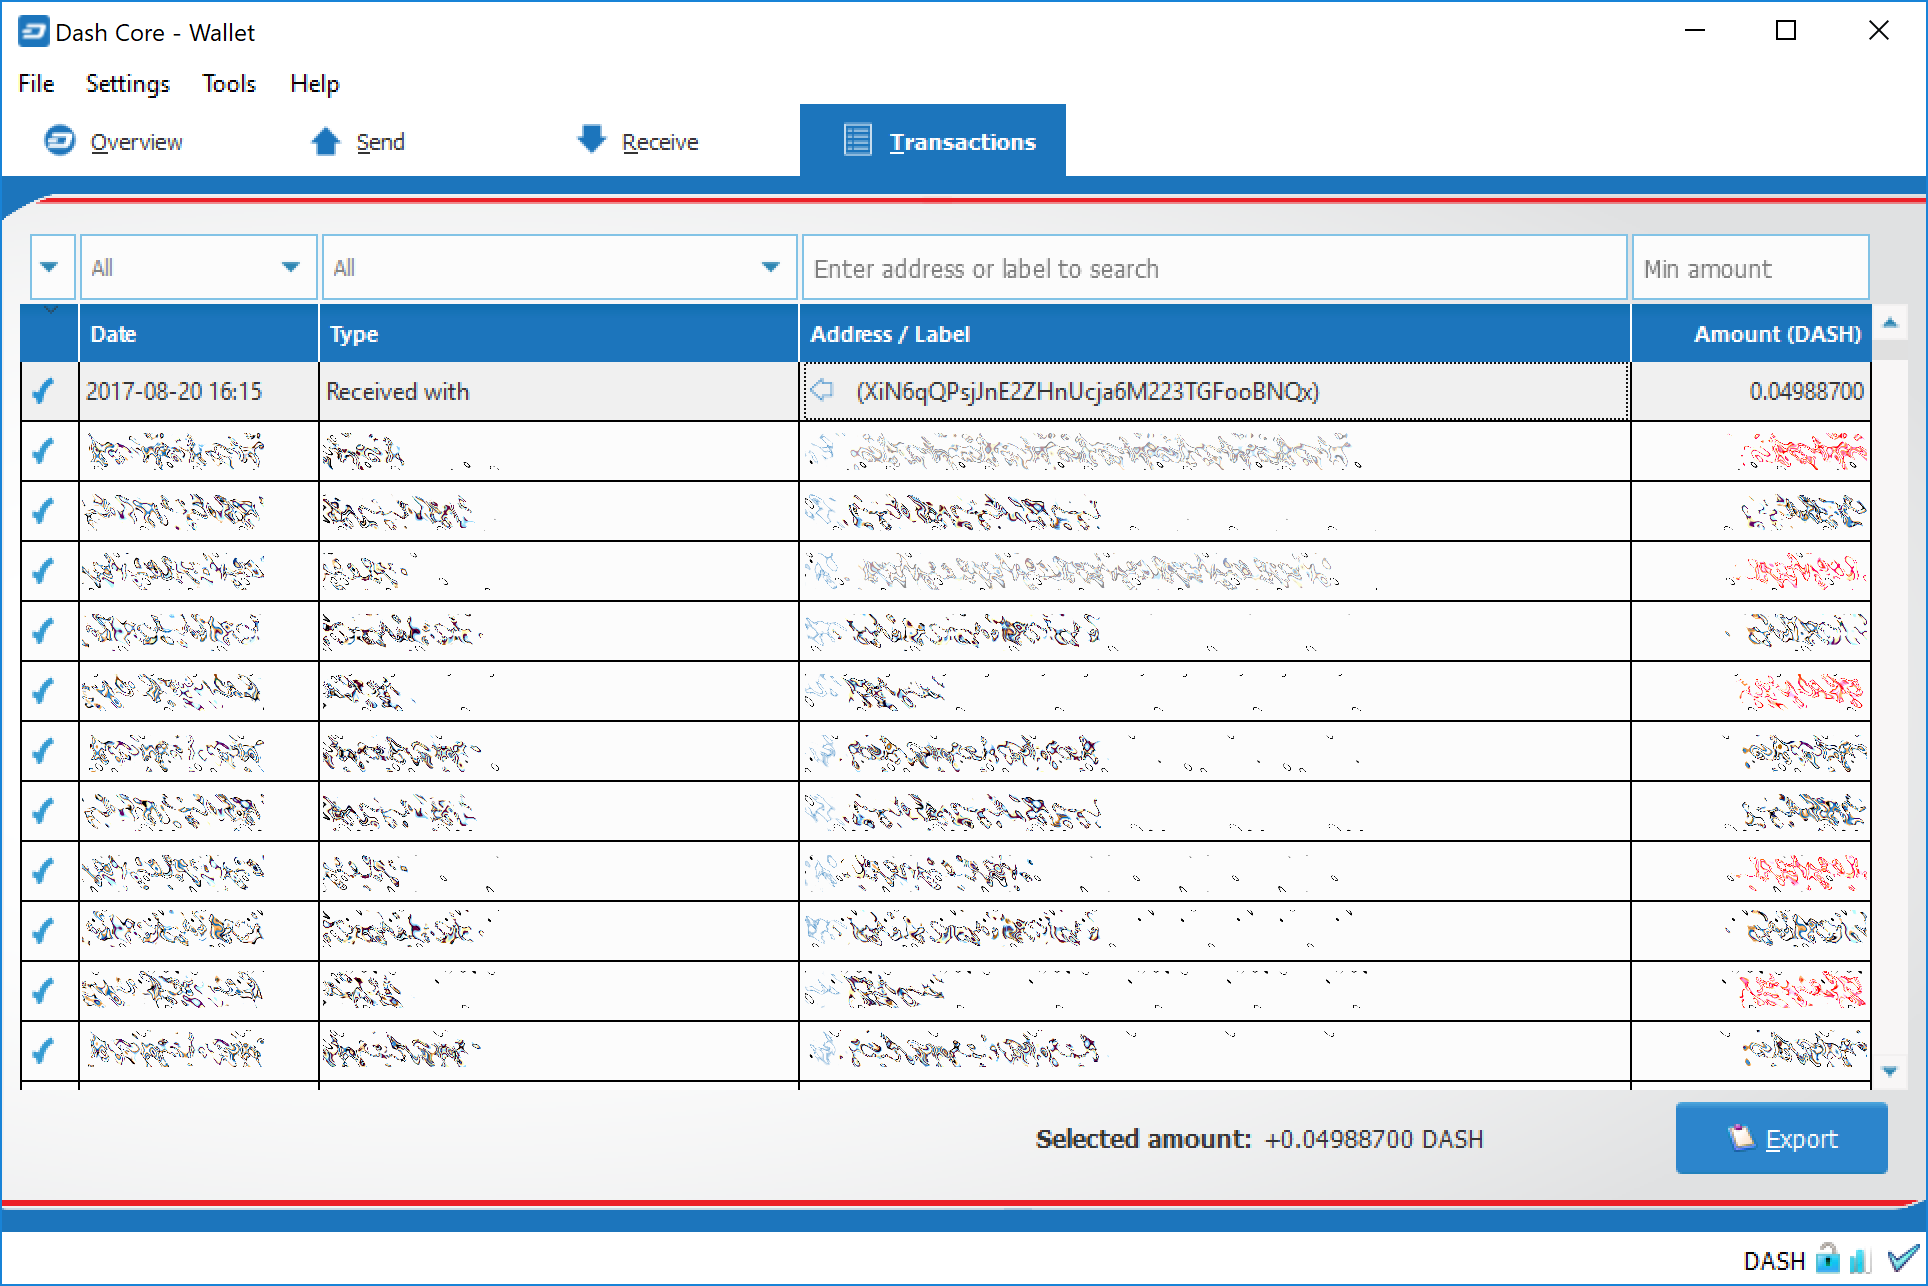This screenshot has height=1286, width=1928.
Task: Open the Tools menu
Action: [228, 84]
